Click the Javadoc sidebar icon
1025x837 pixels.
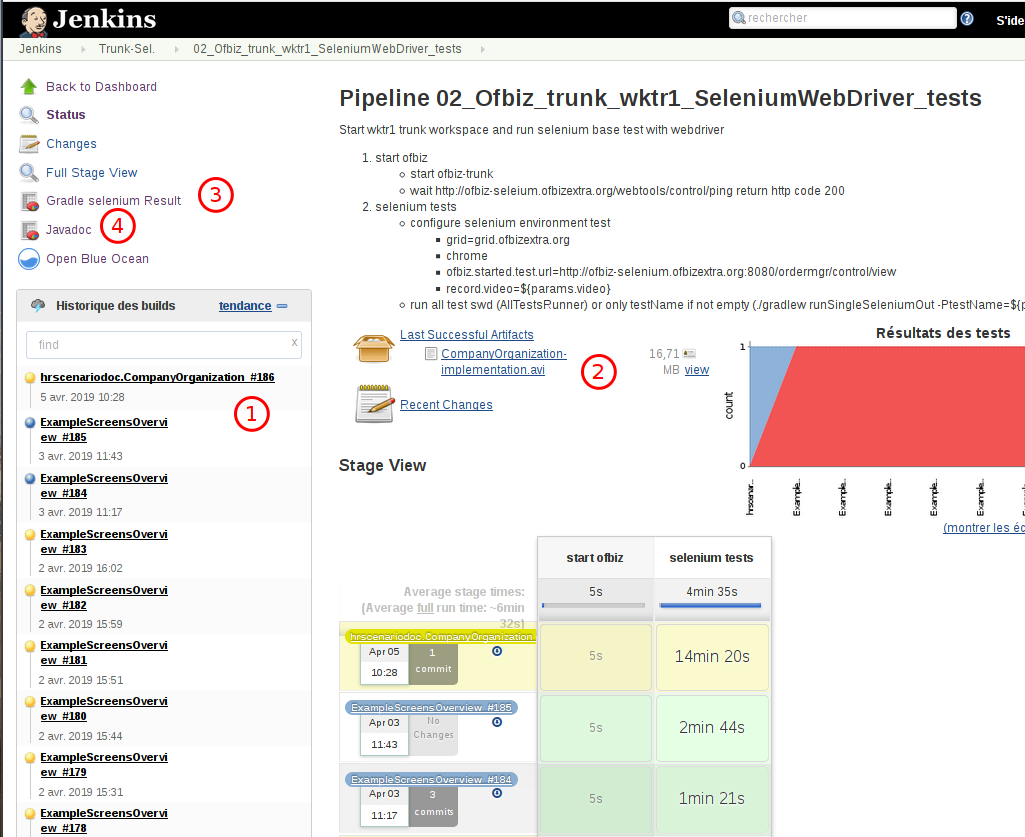click(29, 230)
